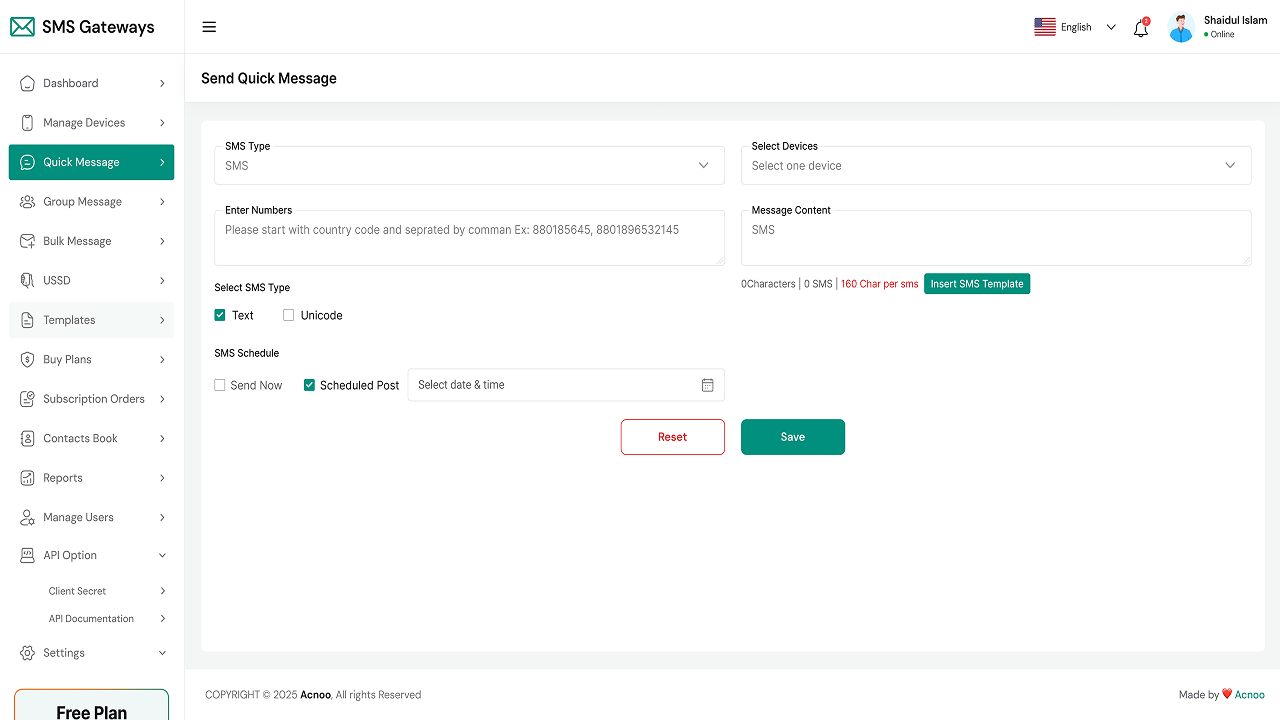Click the Dashboard home icon

click(27, 83)
